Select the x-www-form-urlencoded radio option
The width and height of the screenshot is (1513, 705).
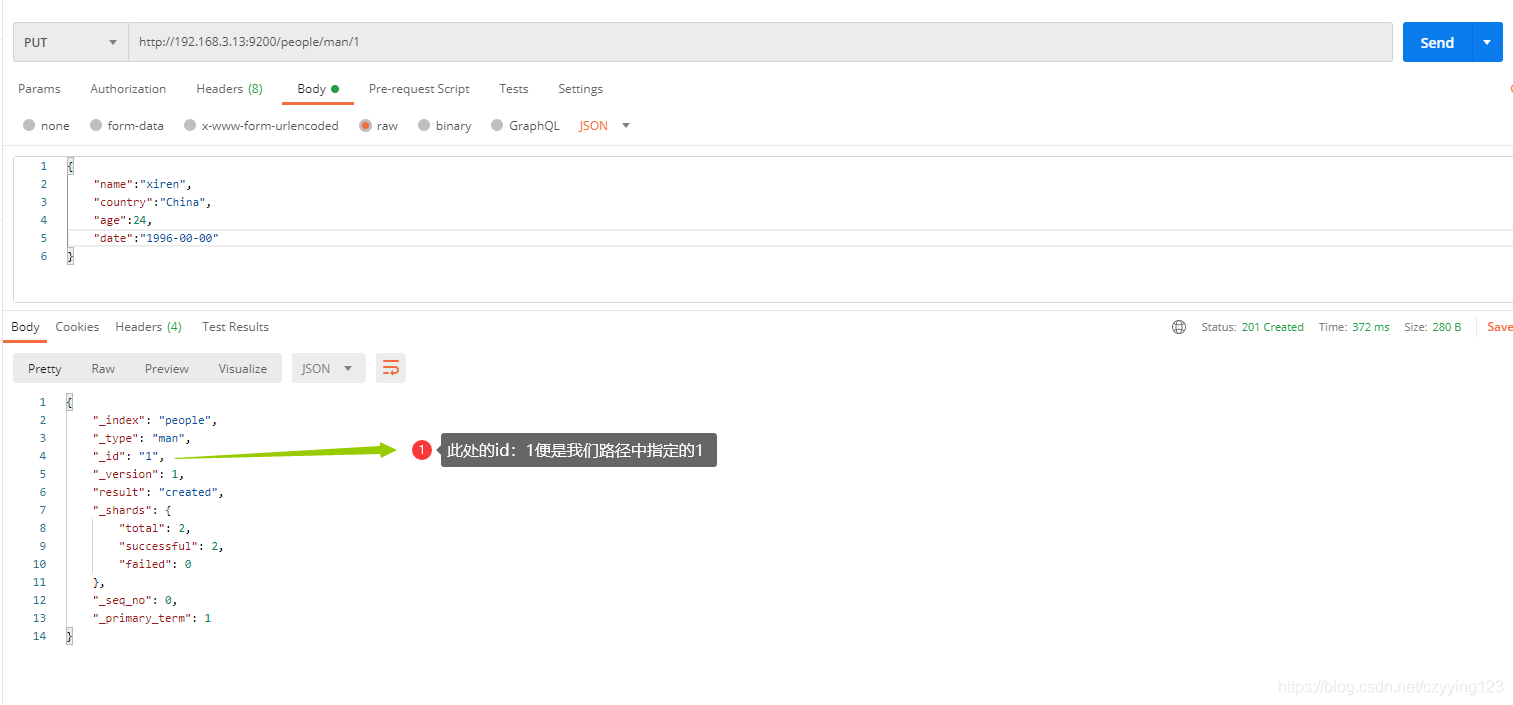coord(188,126)
